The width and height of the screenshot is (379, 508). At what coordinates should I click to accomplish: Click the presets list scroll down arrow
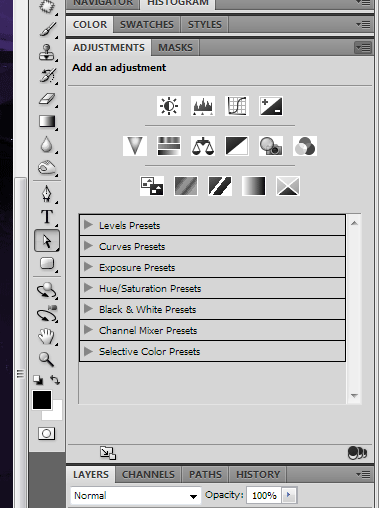coord(354,396)
